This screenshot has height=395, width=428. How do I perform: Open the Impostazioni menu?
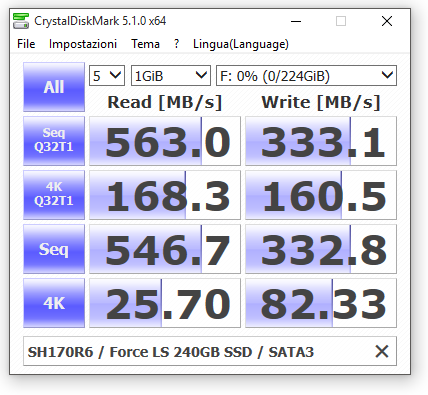click(83, 44)
